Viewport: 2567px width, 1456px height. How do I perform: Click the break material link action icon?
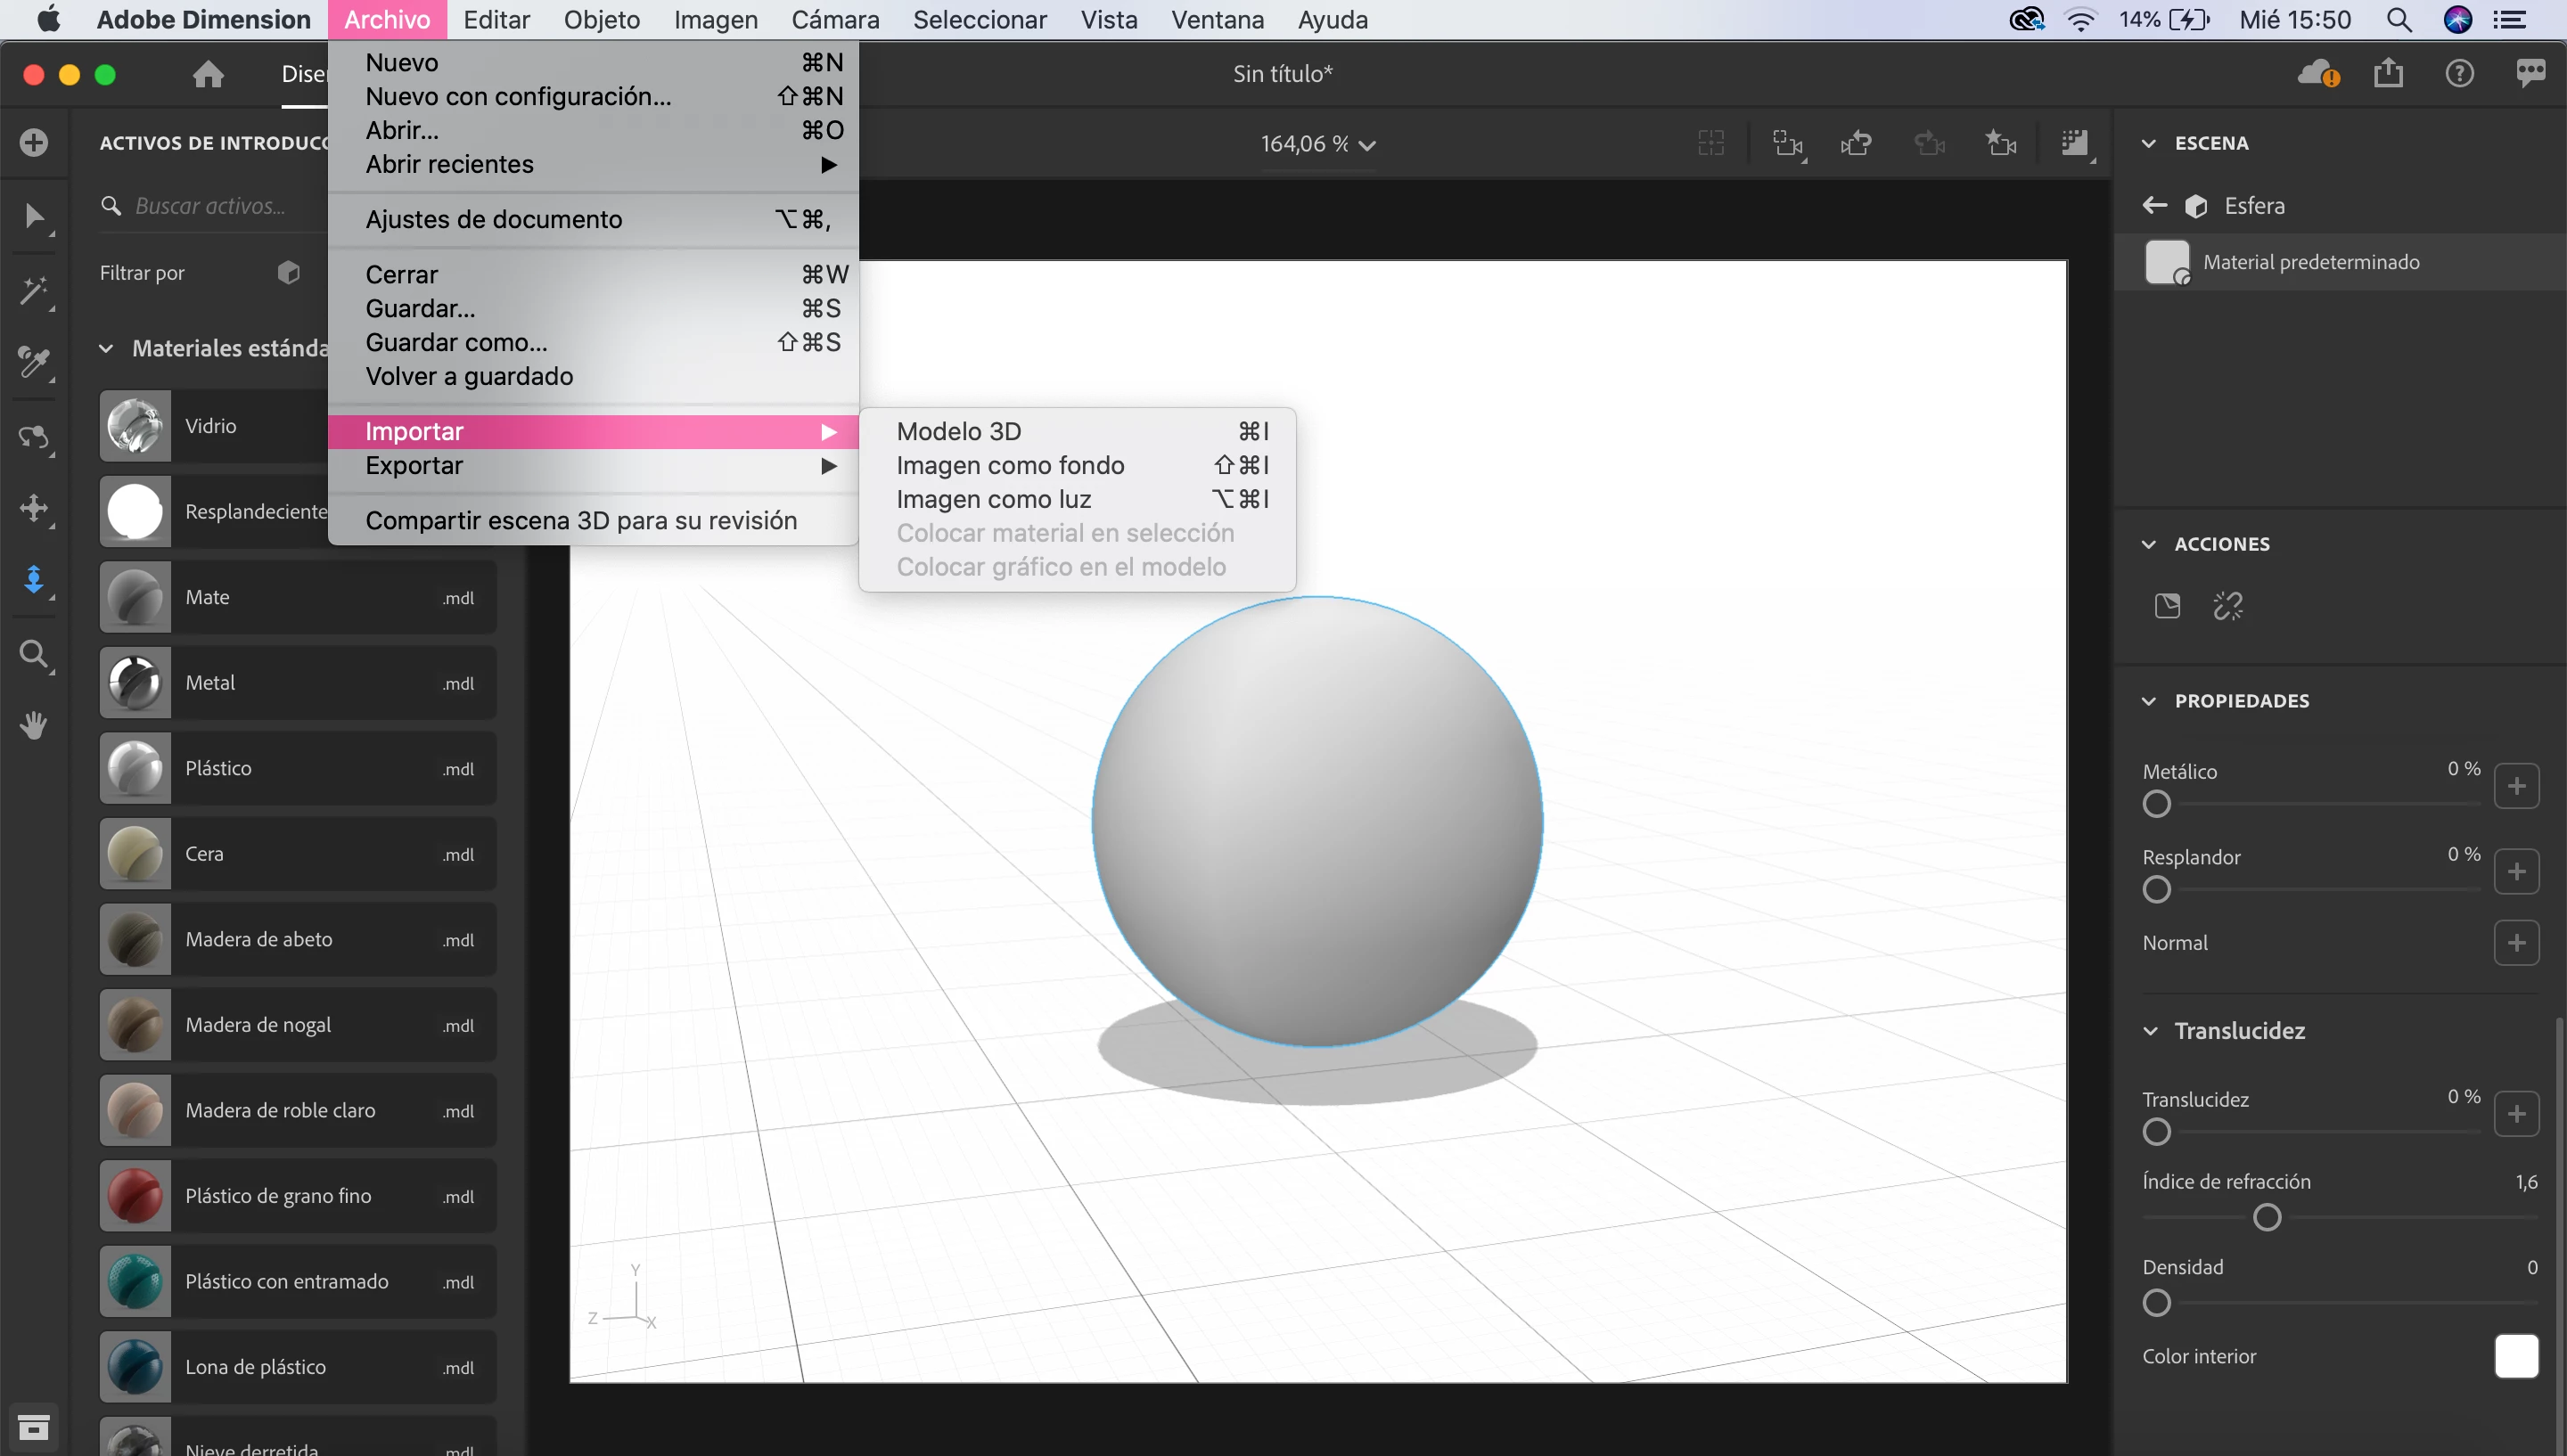[x=2228, y=606]
